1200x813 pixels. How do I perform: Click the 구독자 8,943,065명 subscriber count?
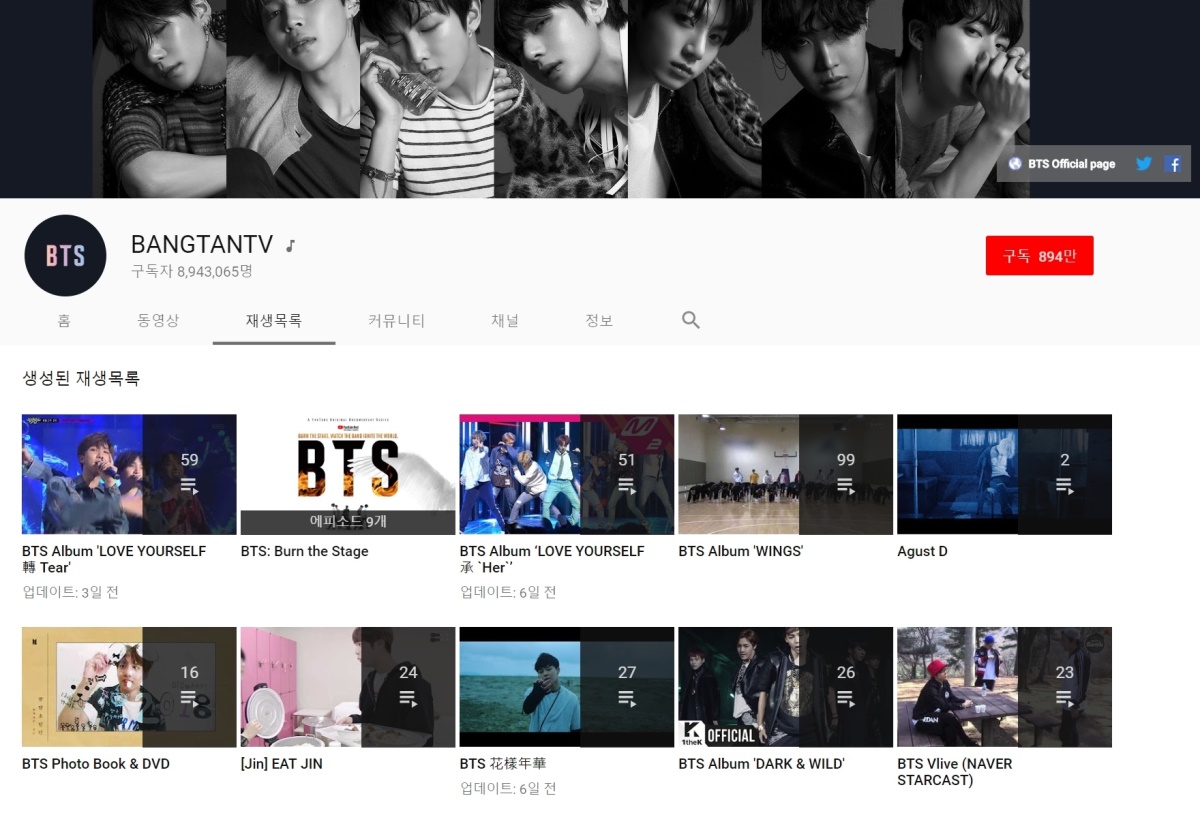(191, 271)
